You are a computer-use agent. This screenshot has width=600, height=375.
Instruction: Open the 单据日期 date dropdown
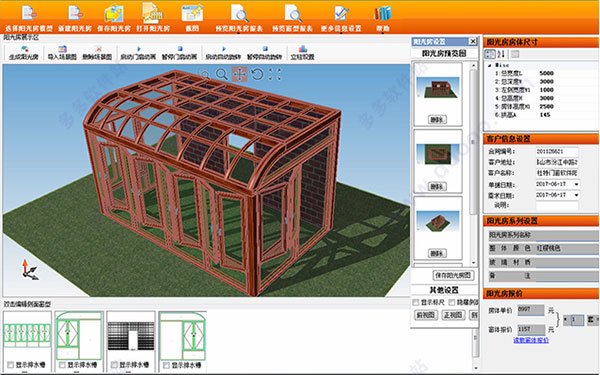(576, 184)
